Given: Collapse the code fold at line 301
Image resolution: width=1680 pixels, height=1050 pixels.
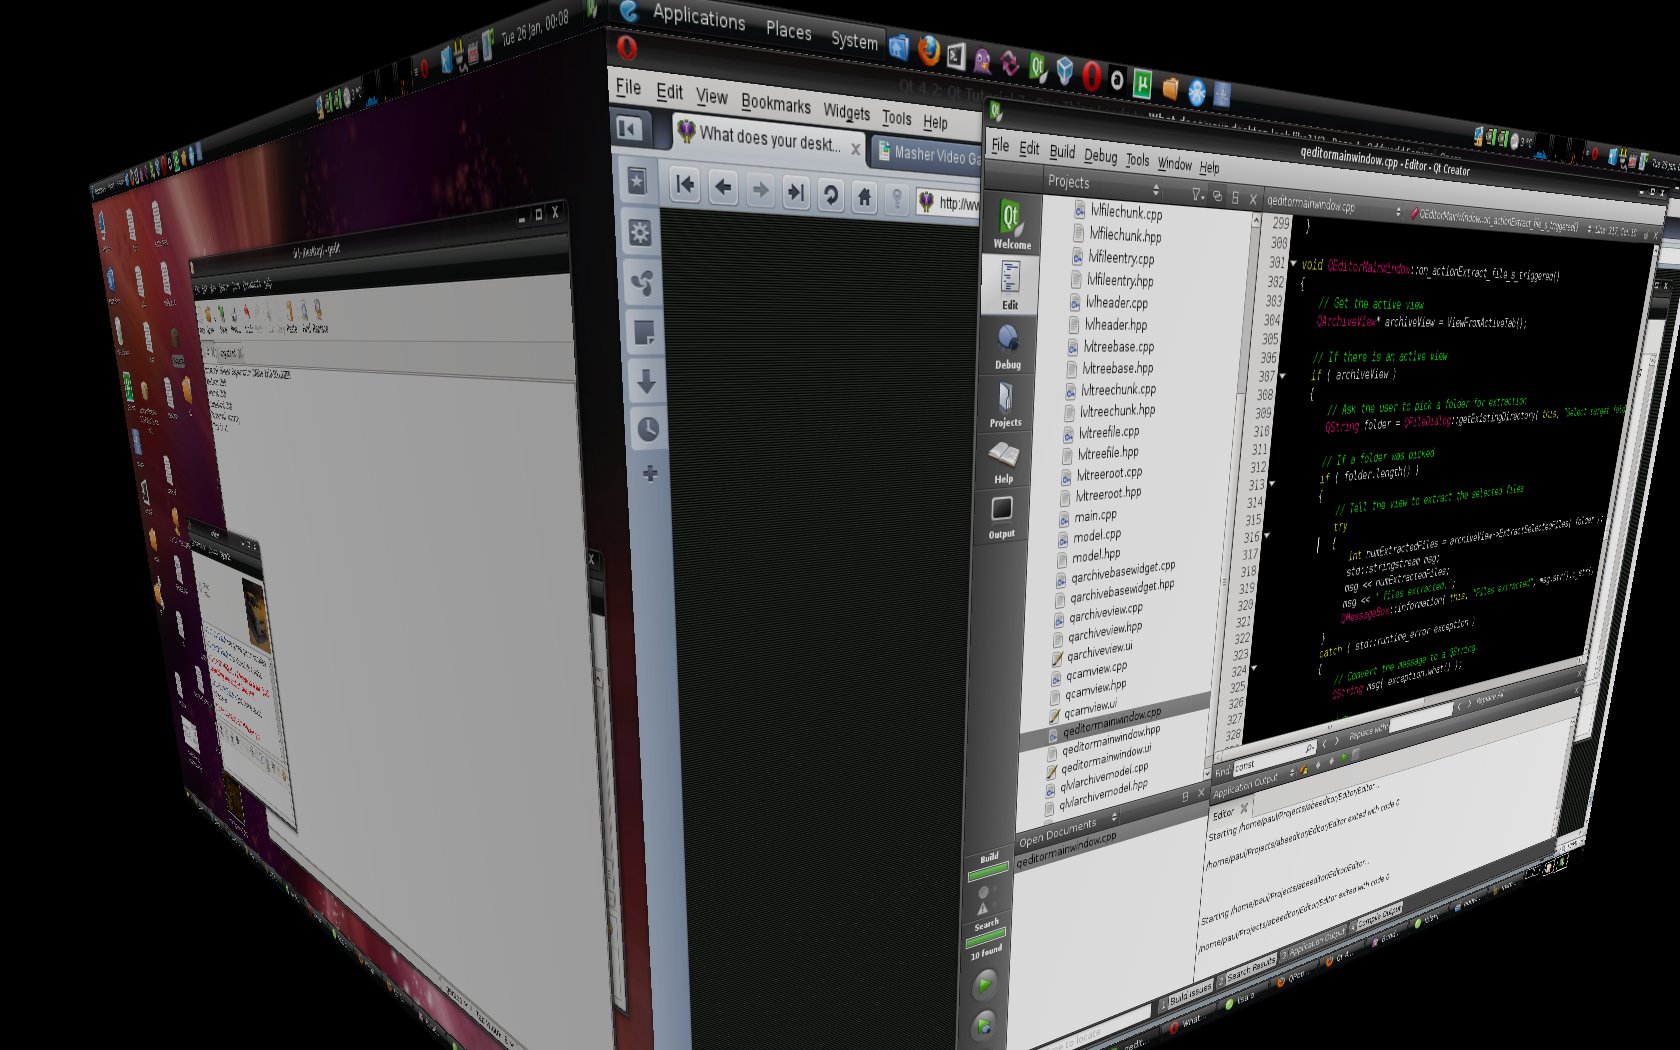Looking at the screenshot, I should click(1293, 264).
